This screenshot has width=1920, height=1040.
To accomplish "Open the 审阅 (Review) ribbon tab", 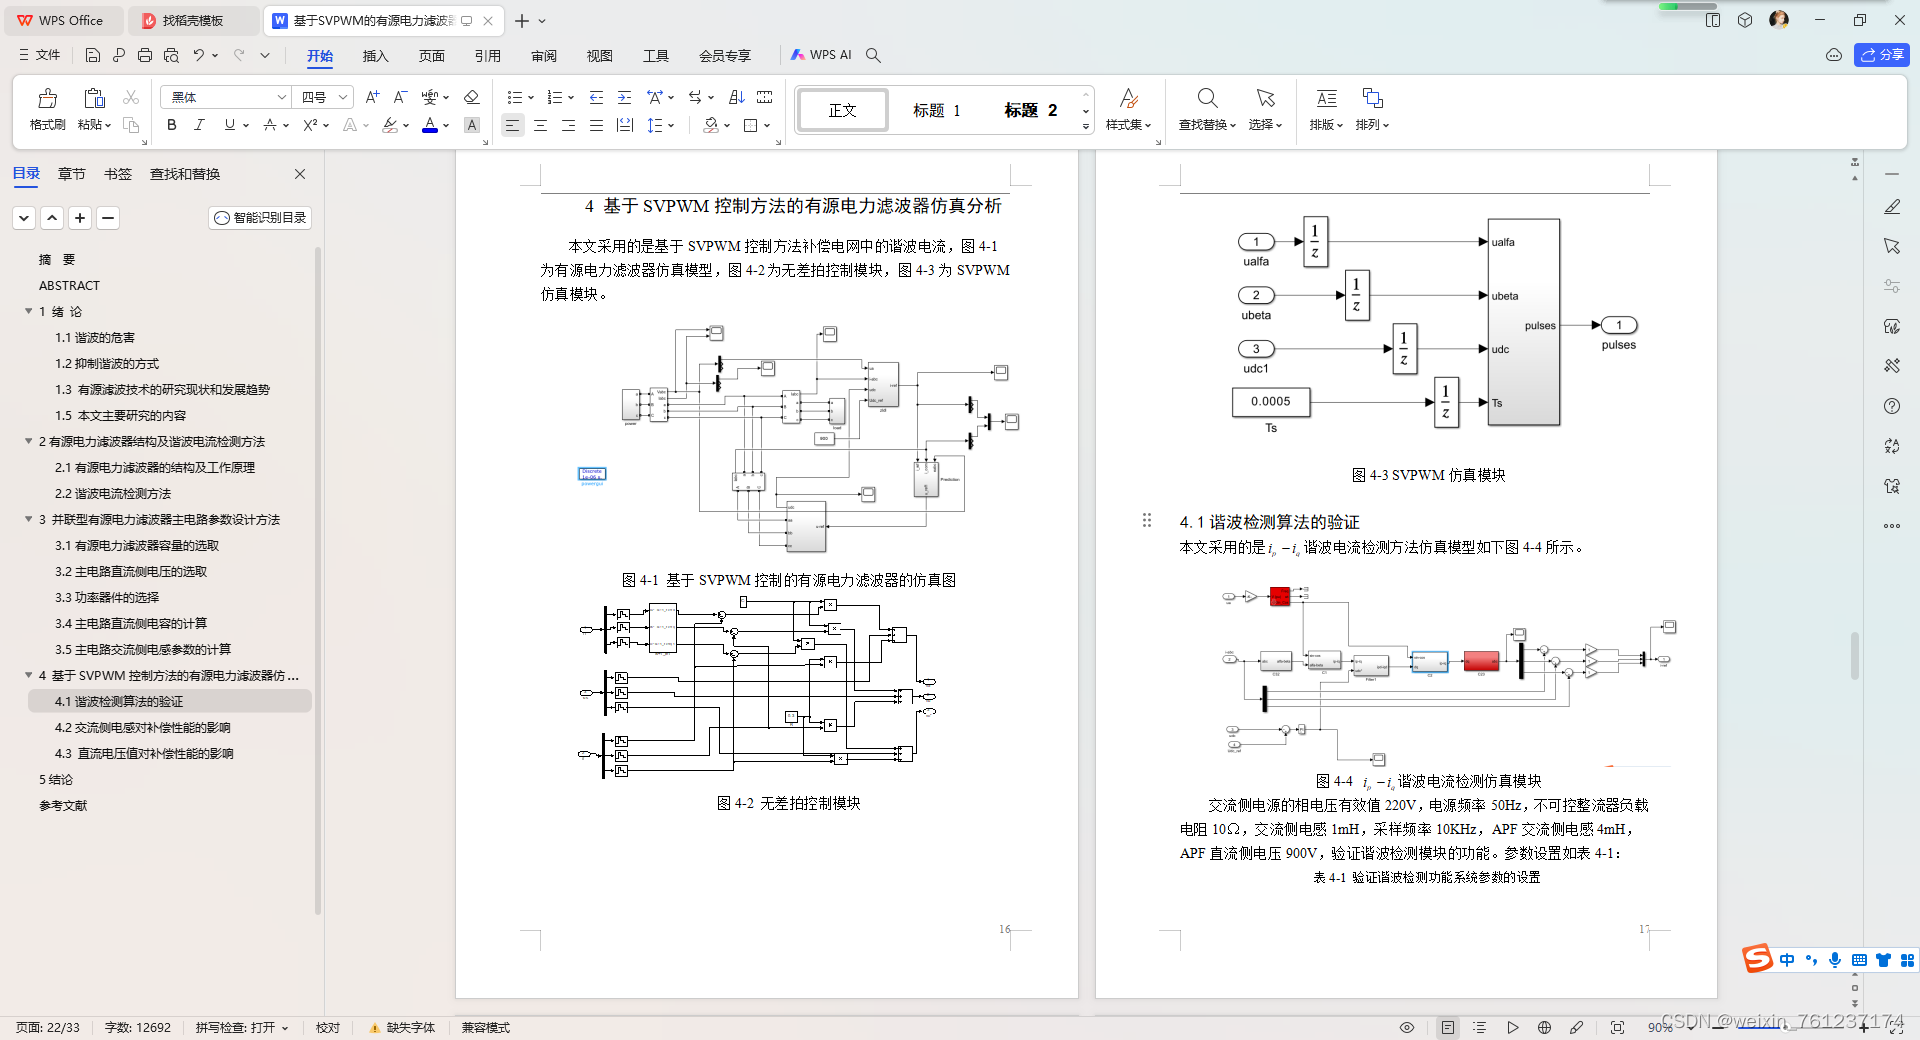I will 543,55.
